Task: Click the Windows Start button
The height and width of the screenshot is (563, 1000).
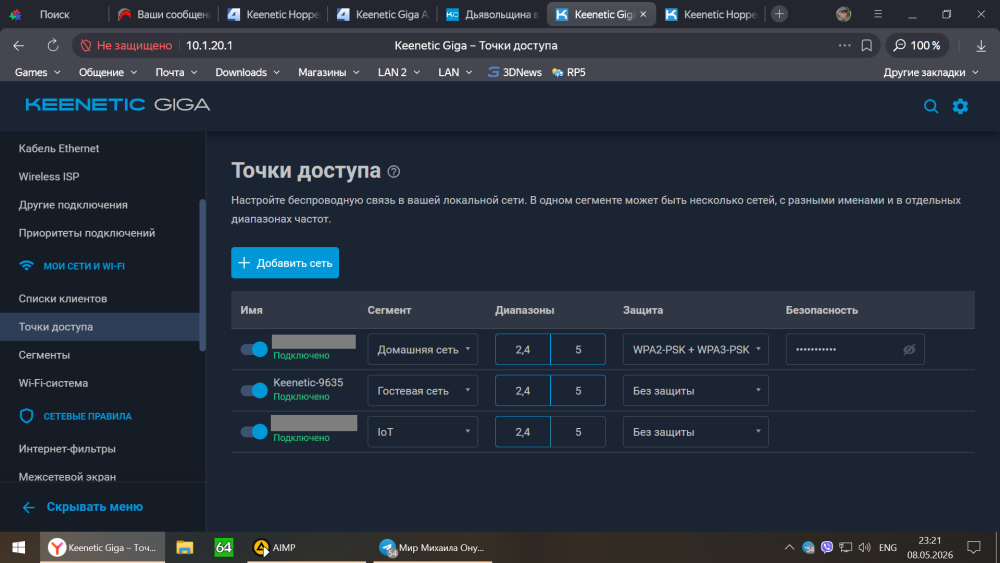Action: (18, 547)
